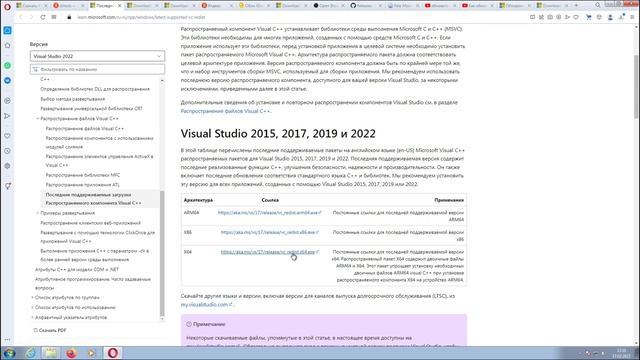Screen dimensions: 640x360
Task: Open the X64 vc_redist download link
Action: coord(270,252)
